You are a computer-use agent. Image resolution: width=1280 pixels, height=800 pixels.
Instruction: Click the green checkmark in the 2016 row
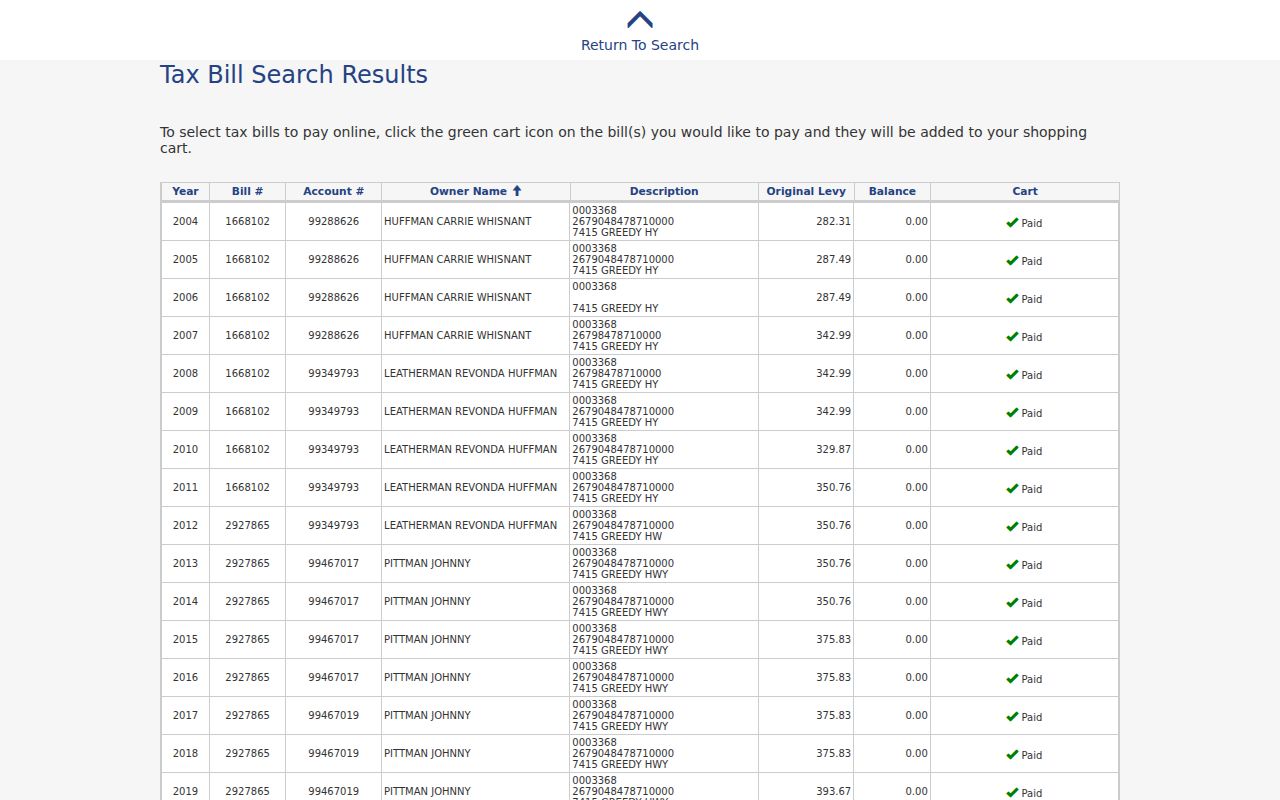tap(1012, 679)
